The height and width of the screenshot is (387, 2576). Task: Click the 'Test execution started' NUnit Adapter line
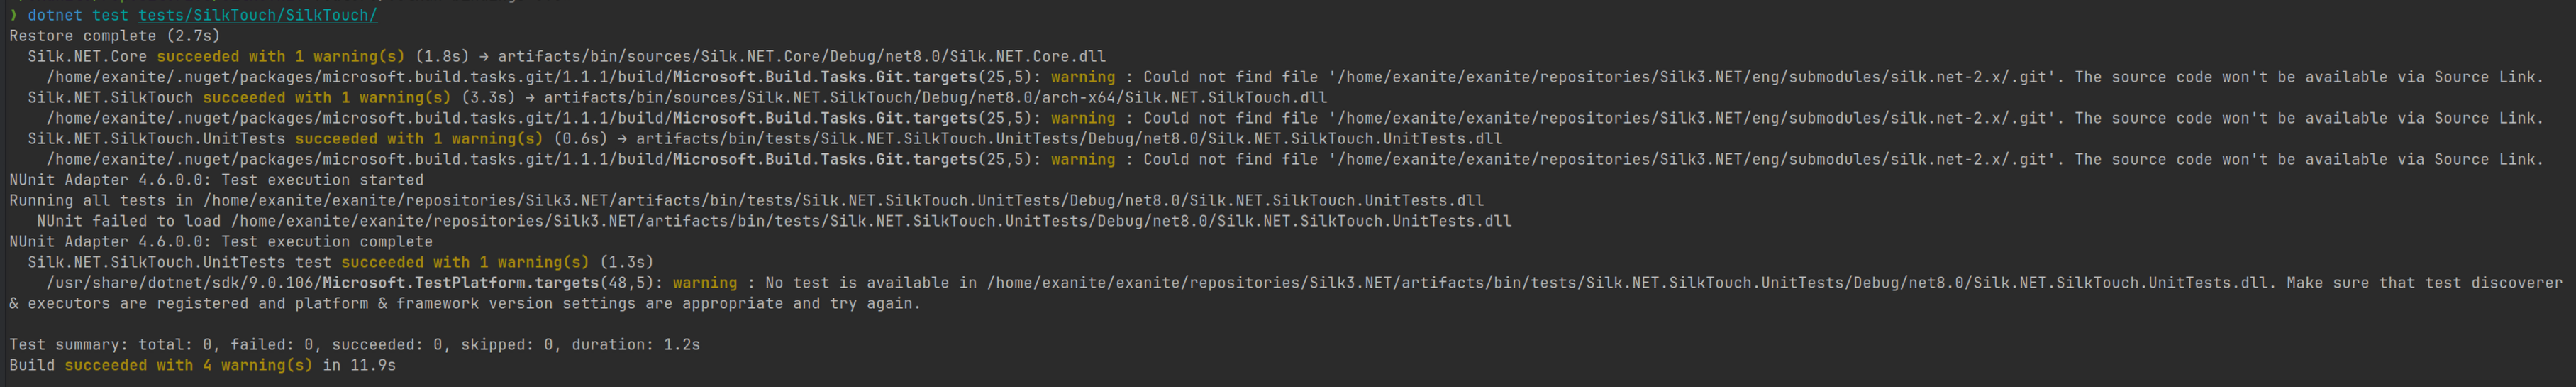(216, 180)
